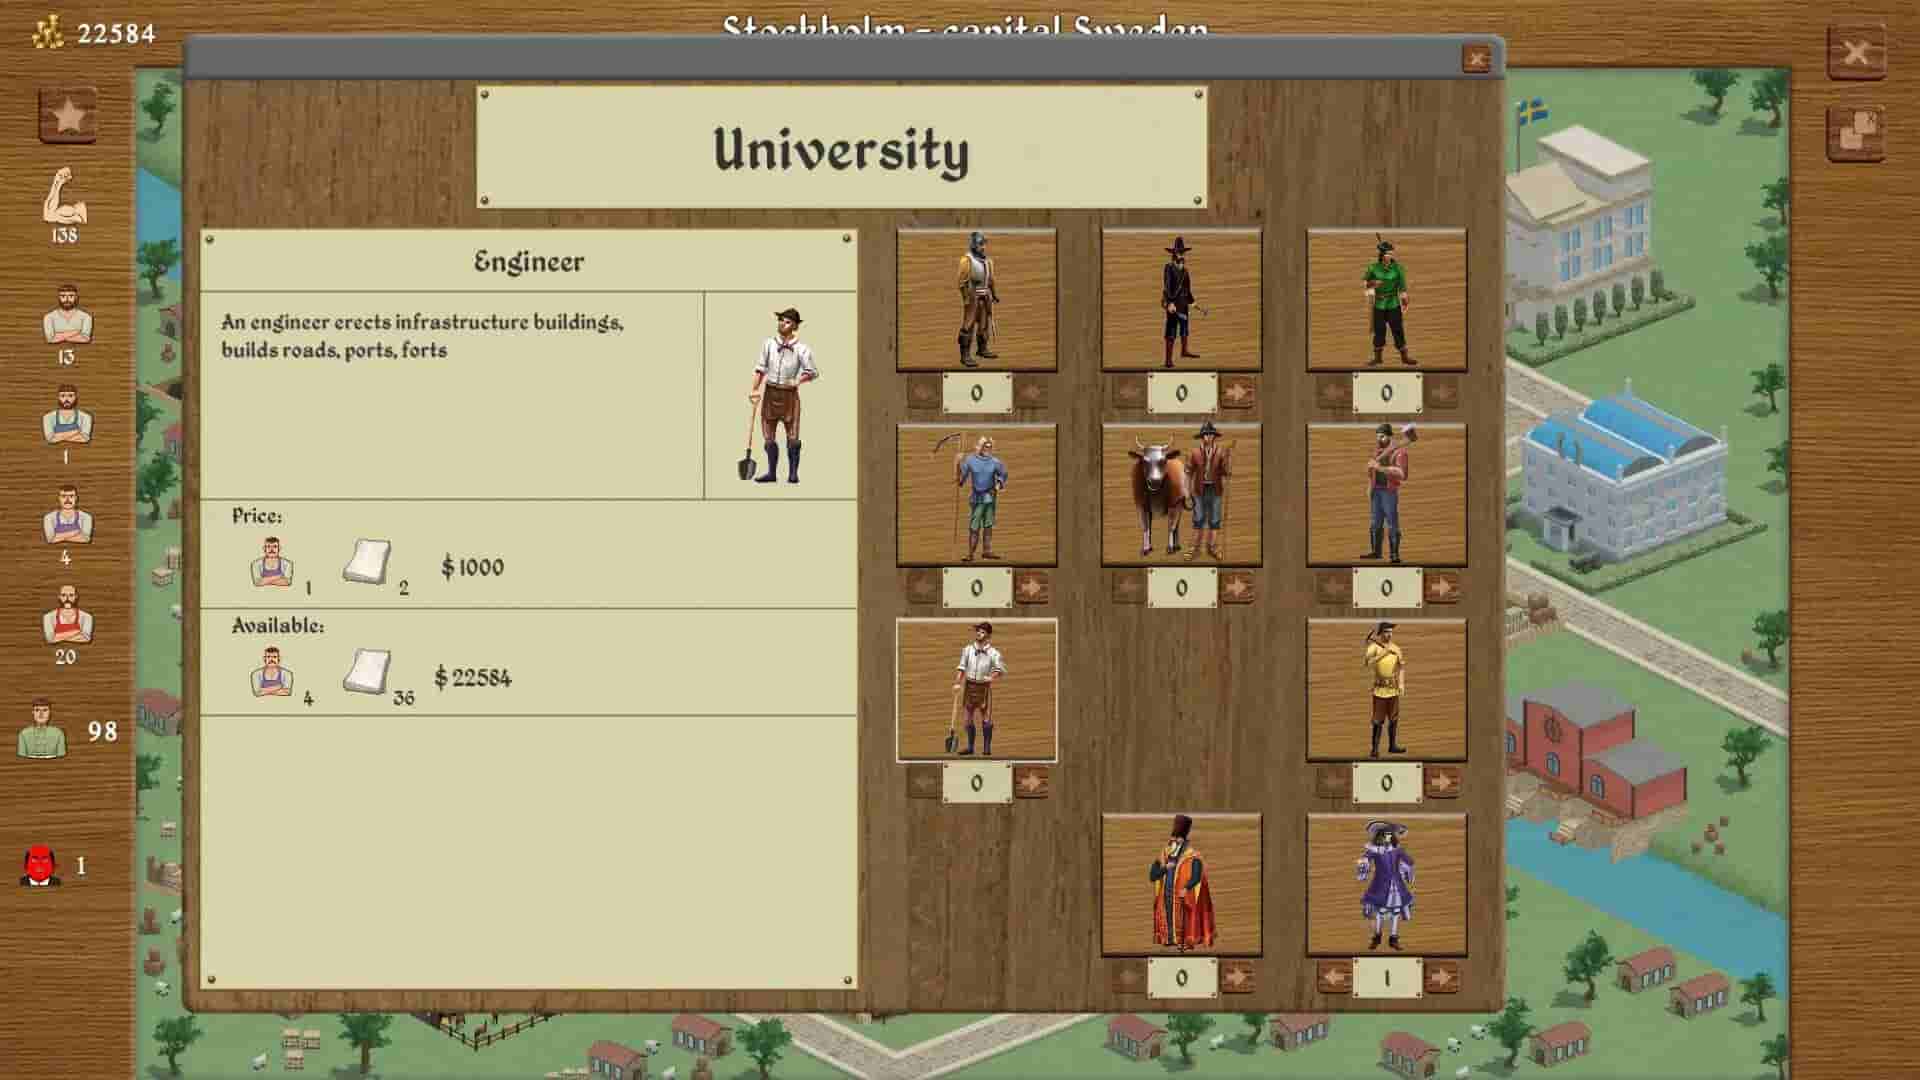Increase engineer count with right arrow
The height and width of the screenshot is (1080, 1920).
pyautogui.click(x=1031, y=782)
